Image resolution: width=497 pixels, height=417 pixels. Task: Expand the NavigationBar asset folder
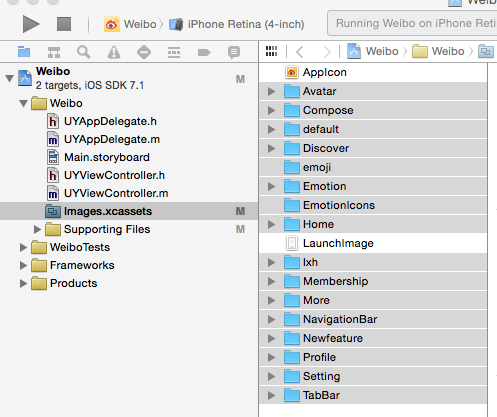click(272, 320)
